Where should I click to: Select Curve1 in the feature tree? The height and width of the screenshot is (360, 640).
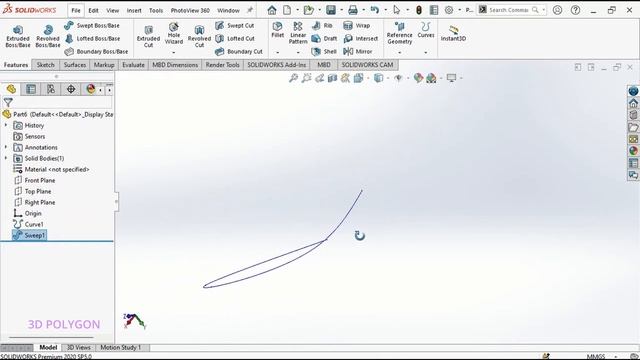tap(29, 224)
